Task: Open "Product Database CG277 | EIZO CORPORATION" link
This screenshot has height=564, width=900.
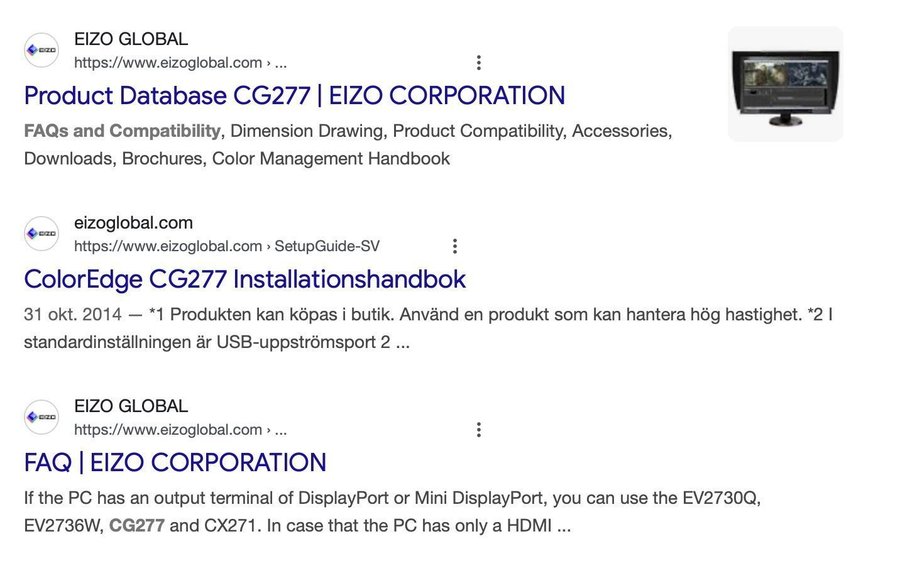Action: pyautogui.click(x=294, y=96)
